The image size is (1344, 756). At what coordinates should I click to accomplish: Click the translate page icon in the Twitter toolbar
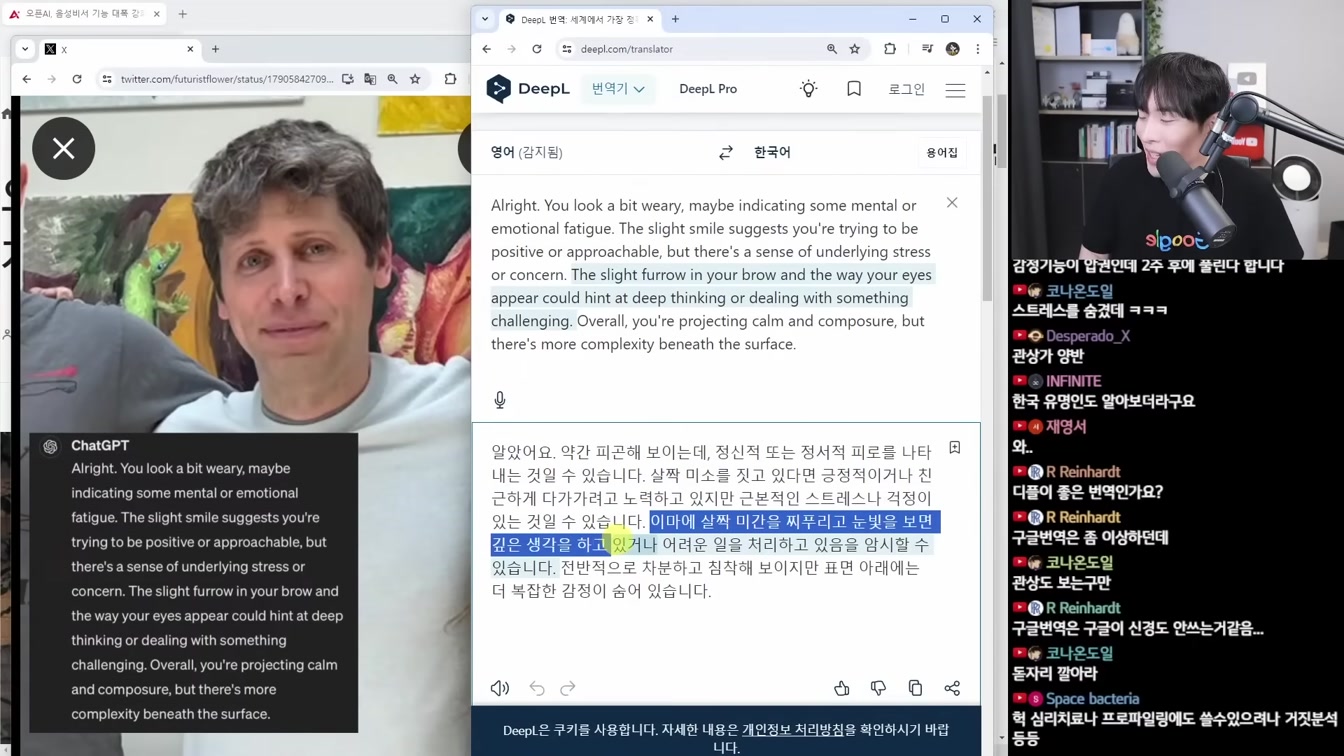(370, 79)
